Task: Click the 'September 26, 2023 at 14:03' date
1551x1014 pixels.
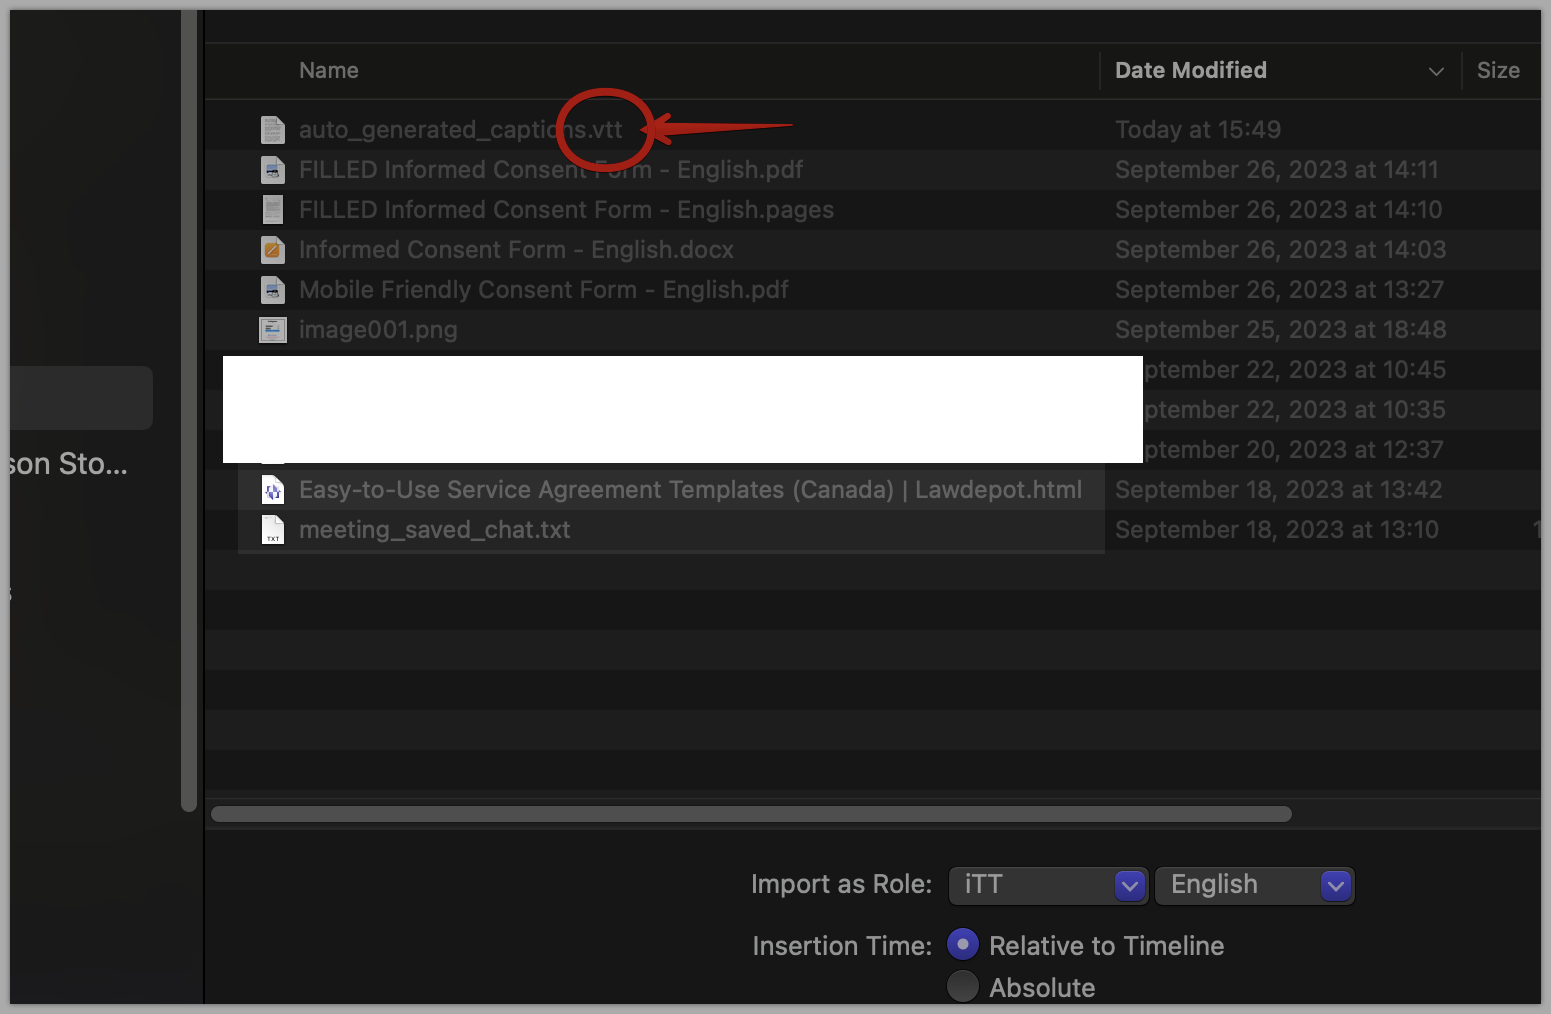Action: [1281, 250]
